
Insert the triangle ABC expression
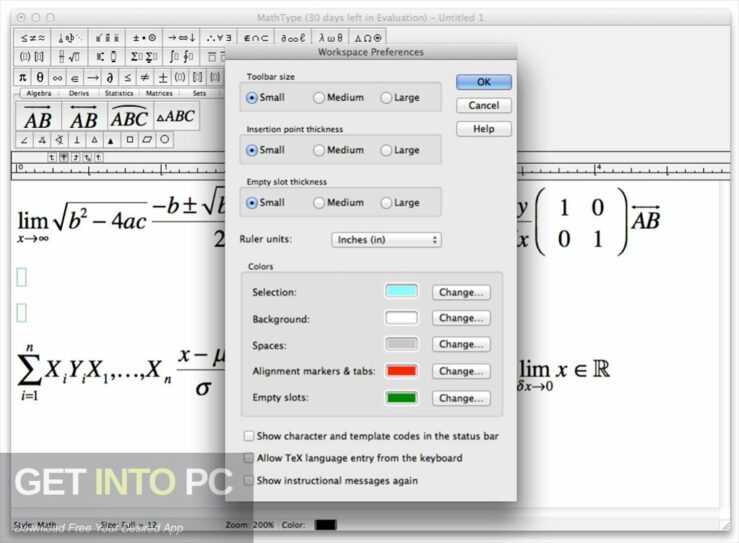point(176,116)
